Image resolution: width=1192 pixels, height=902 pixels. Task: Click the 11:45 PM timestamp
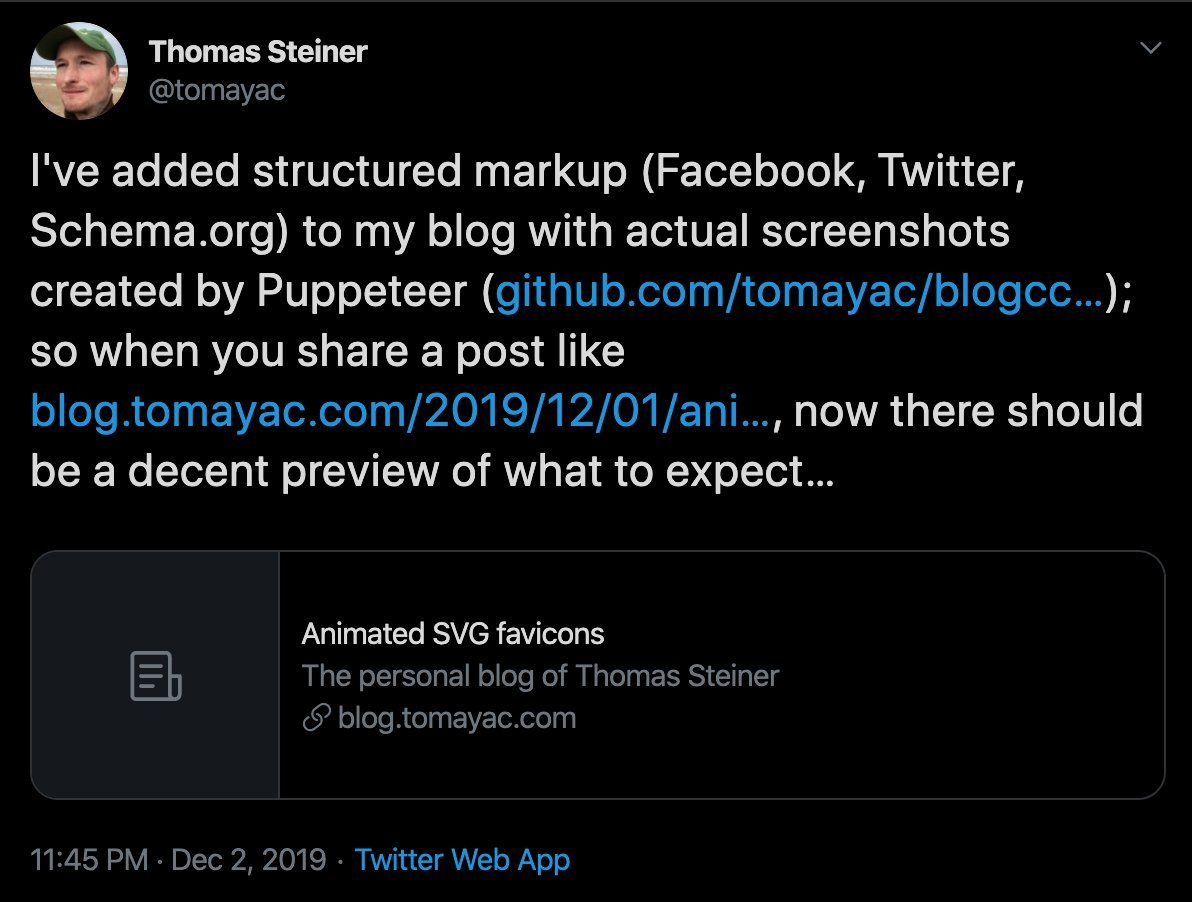[89, 860]
